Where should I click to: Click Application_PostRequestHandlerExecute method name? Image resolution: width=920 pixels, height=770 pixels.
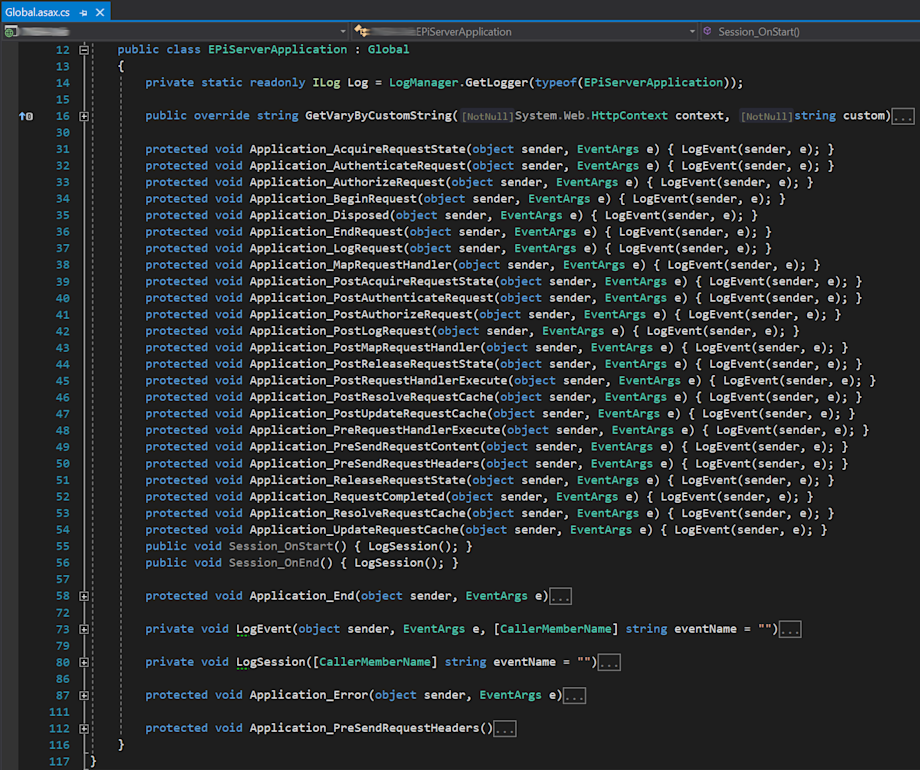[378, 381]
